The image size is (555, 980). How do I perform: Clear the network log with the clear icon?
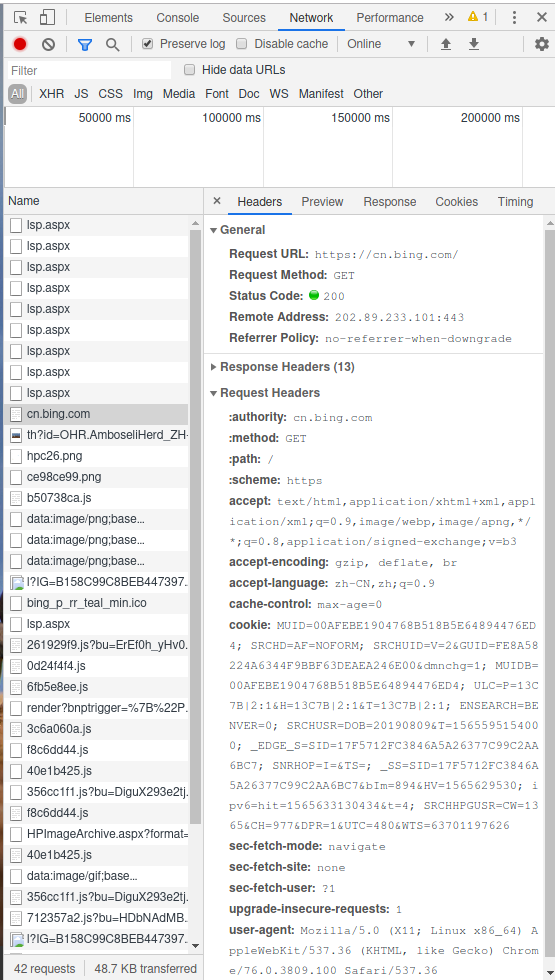49,44
